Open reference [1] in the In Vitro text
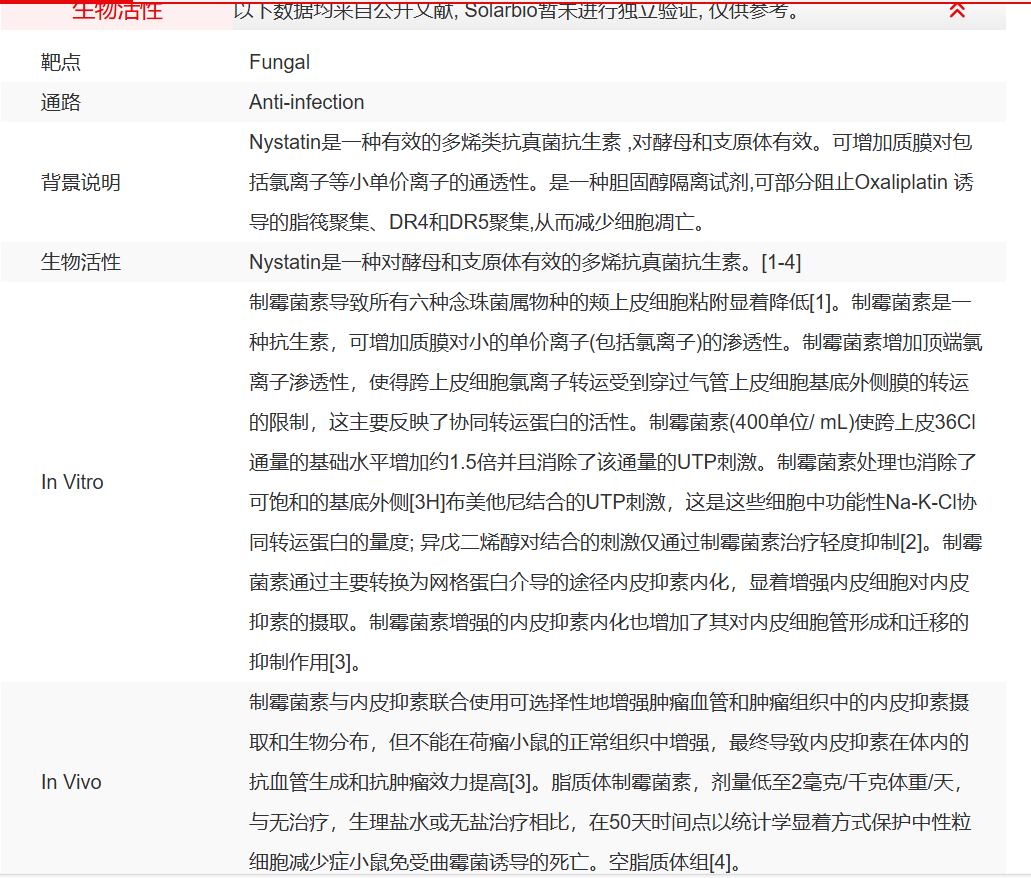Screen dimensions: 1031x878 tap(818, 301)
